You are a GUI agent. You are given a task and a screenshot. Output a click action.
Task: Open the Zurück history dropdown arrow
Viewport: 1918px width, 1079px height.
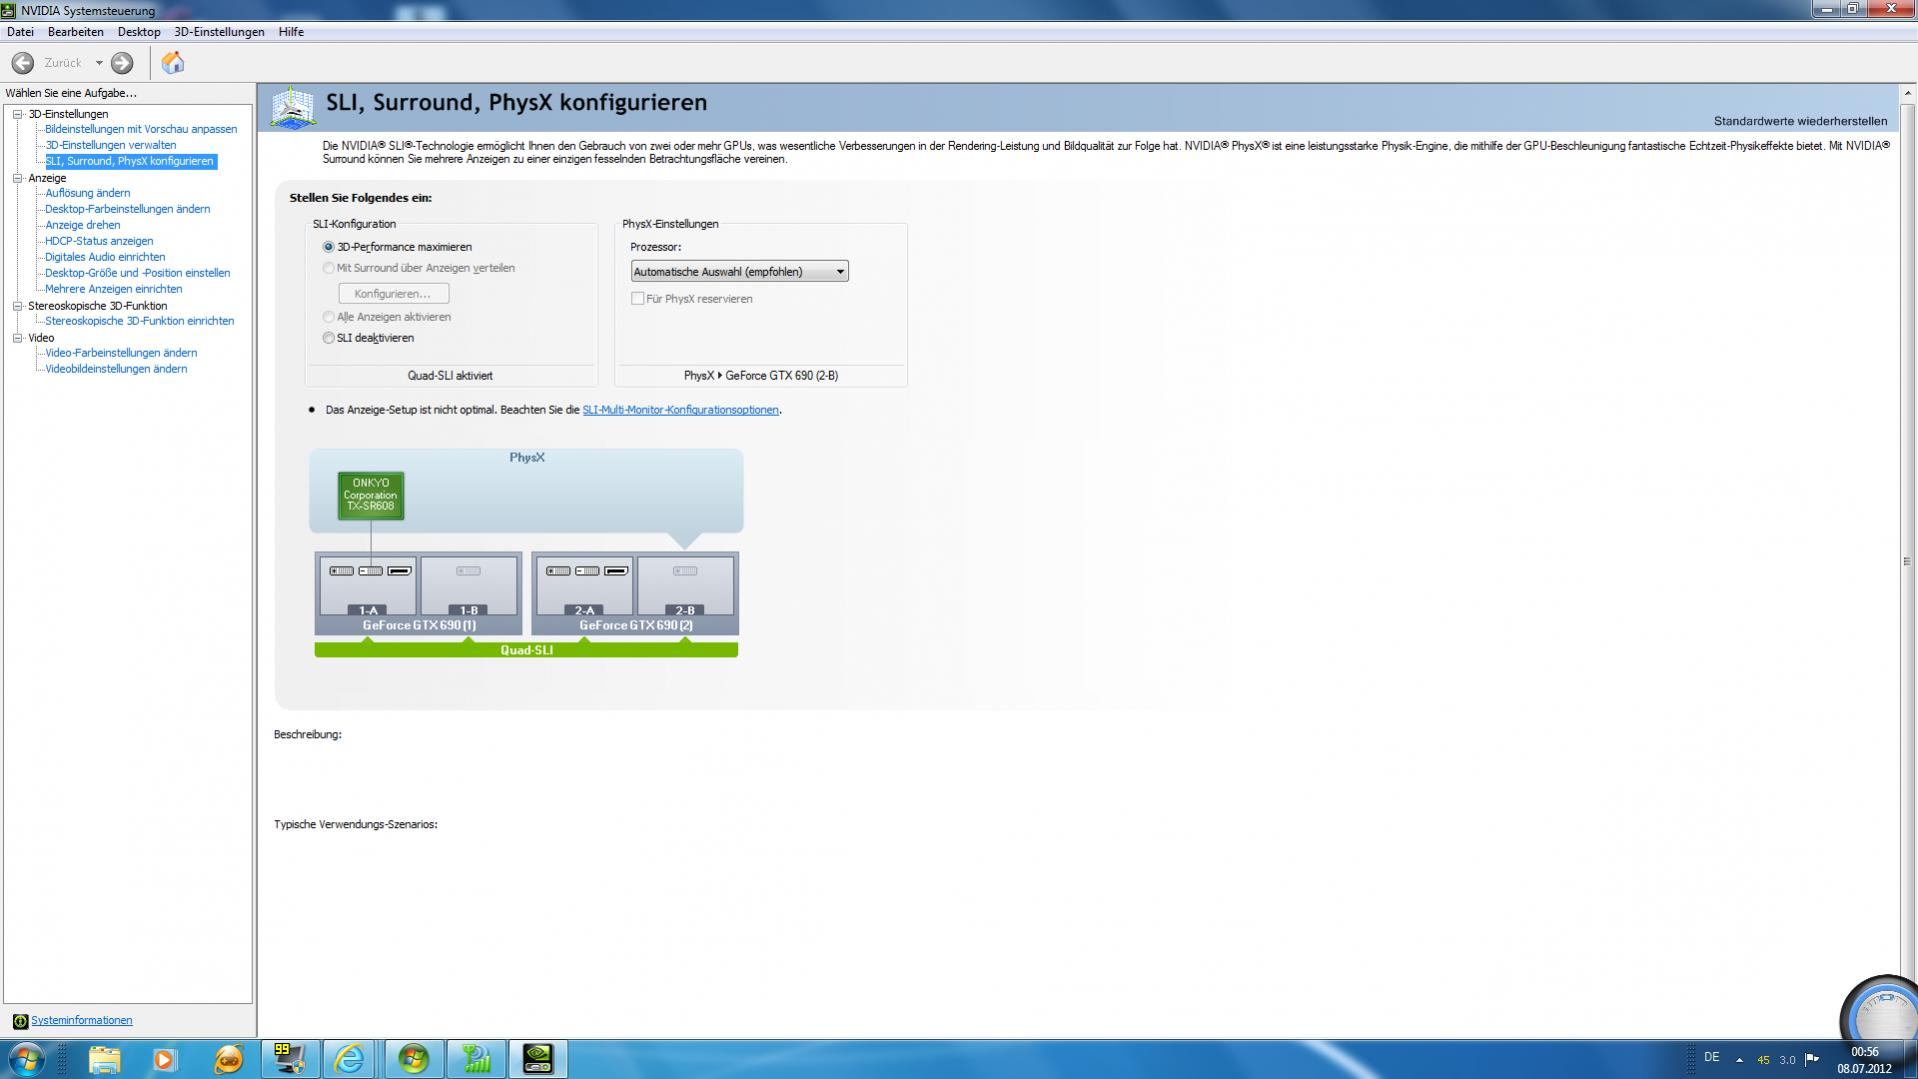pyautogui.click(x=99, y=63)
